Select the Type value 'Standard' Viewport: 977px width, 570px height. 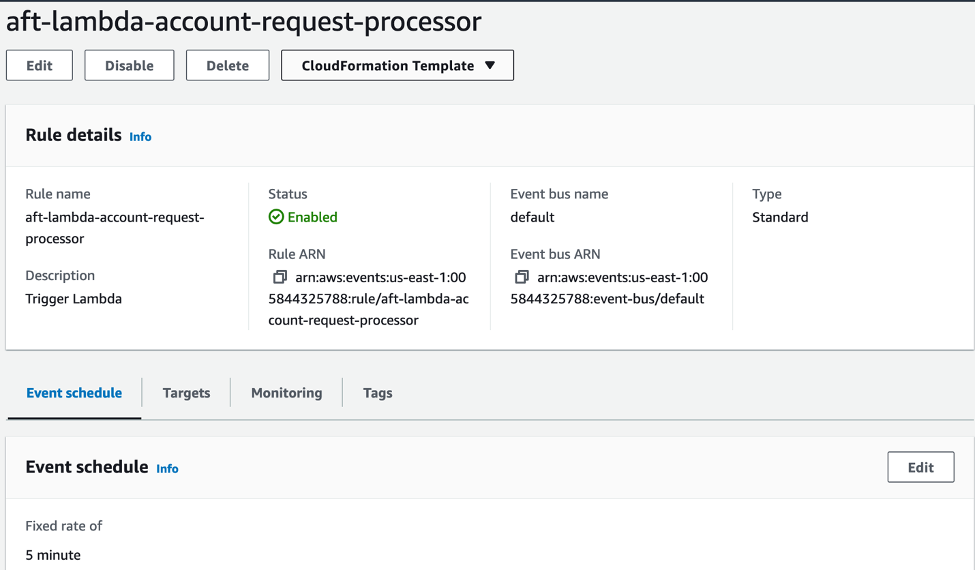[x=780, y=217]
